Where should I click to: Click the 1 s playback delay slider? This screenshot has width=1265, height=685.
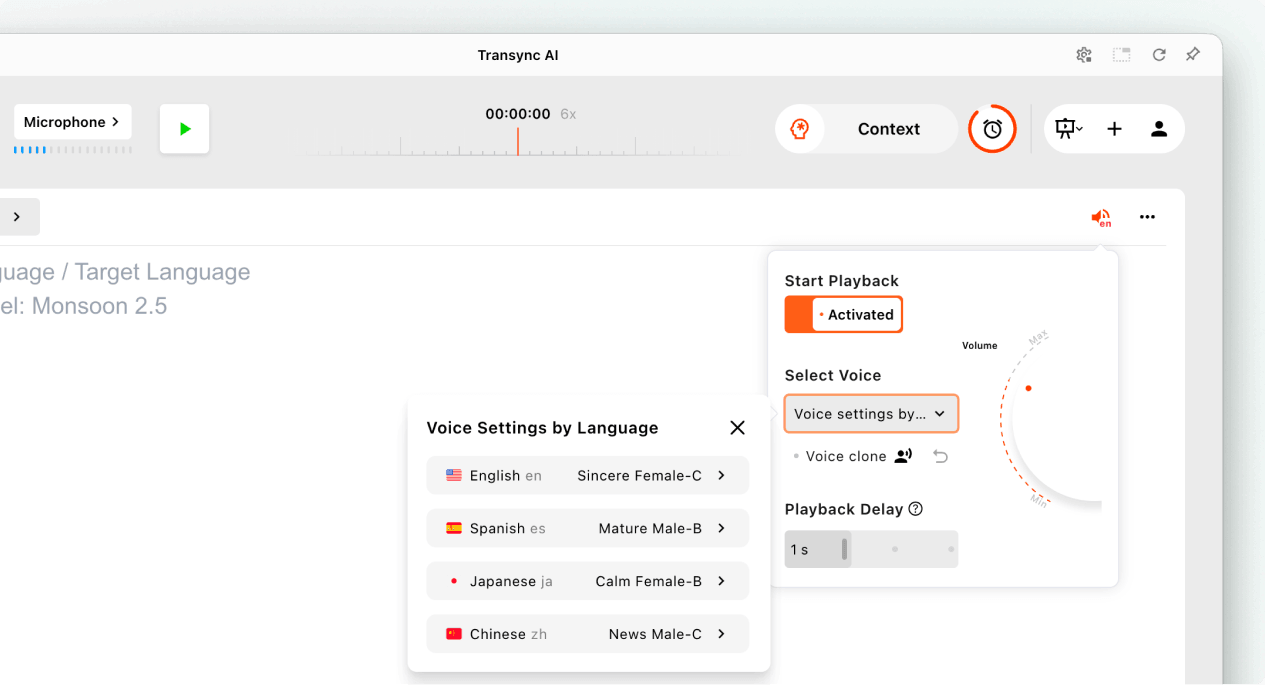coord(871,549)
